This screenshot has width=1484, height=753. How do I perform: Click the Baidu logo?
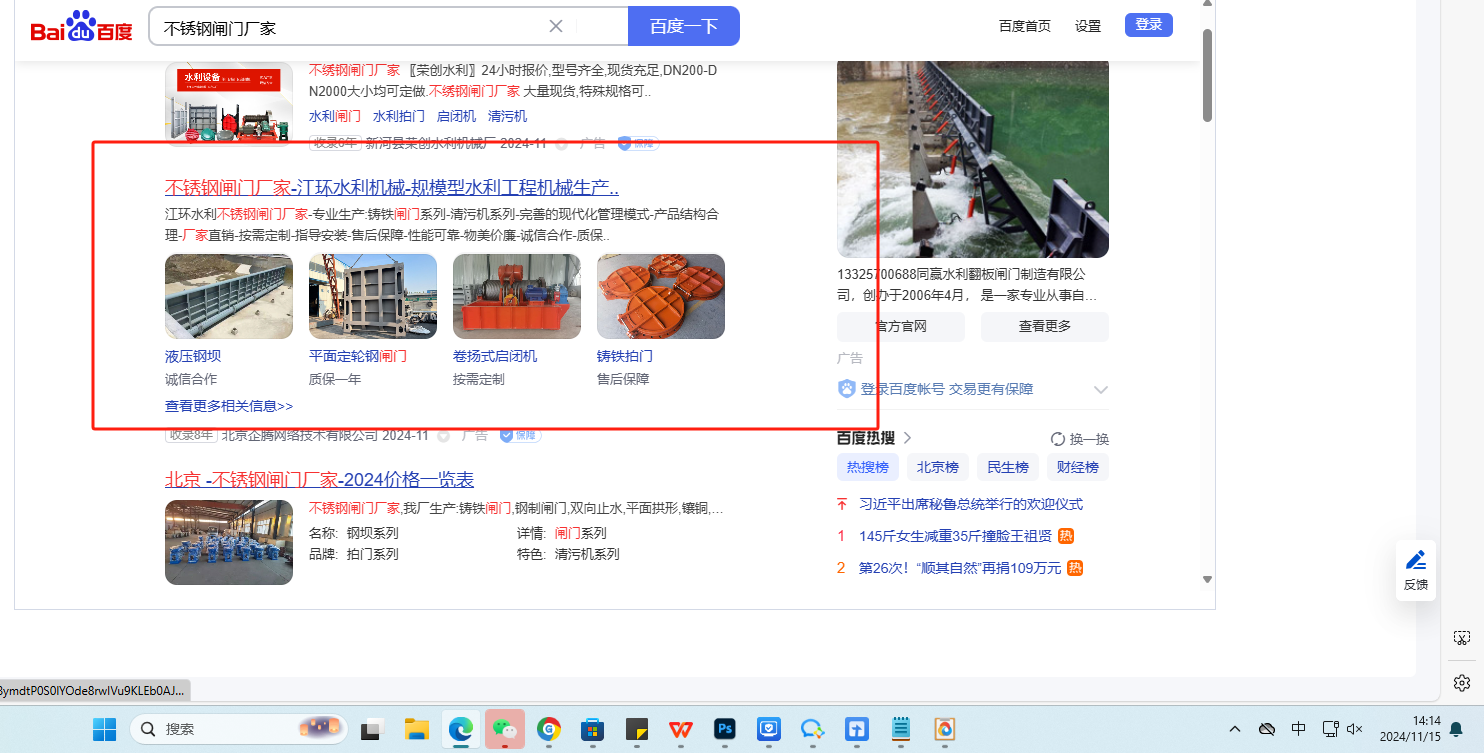(81, 27)
